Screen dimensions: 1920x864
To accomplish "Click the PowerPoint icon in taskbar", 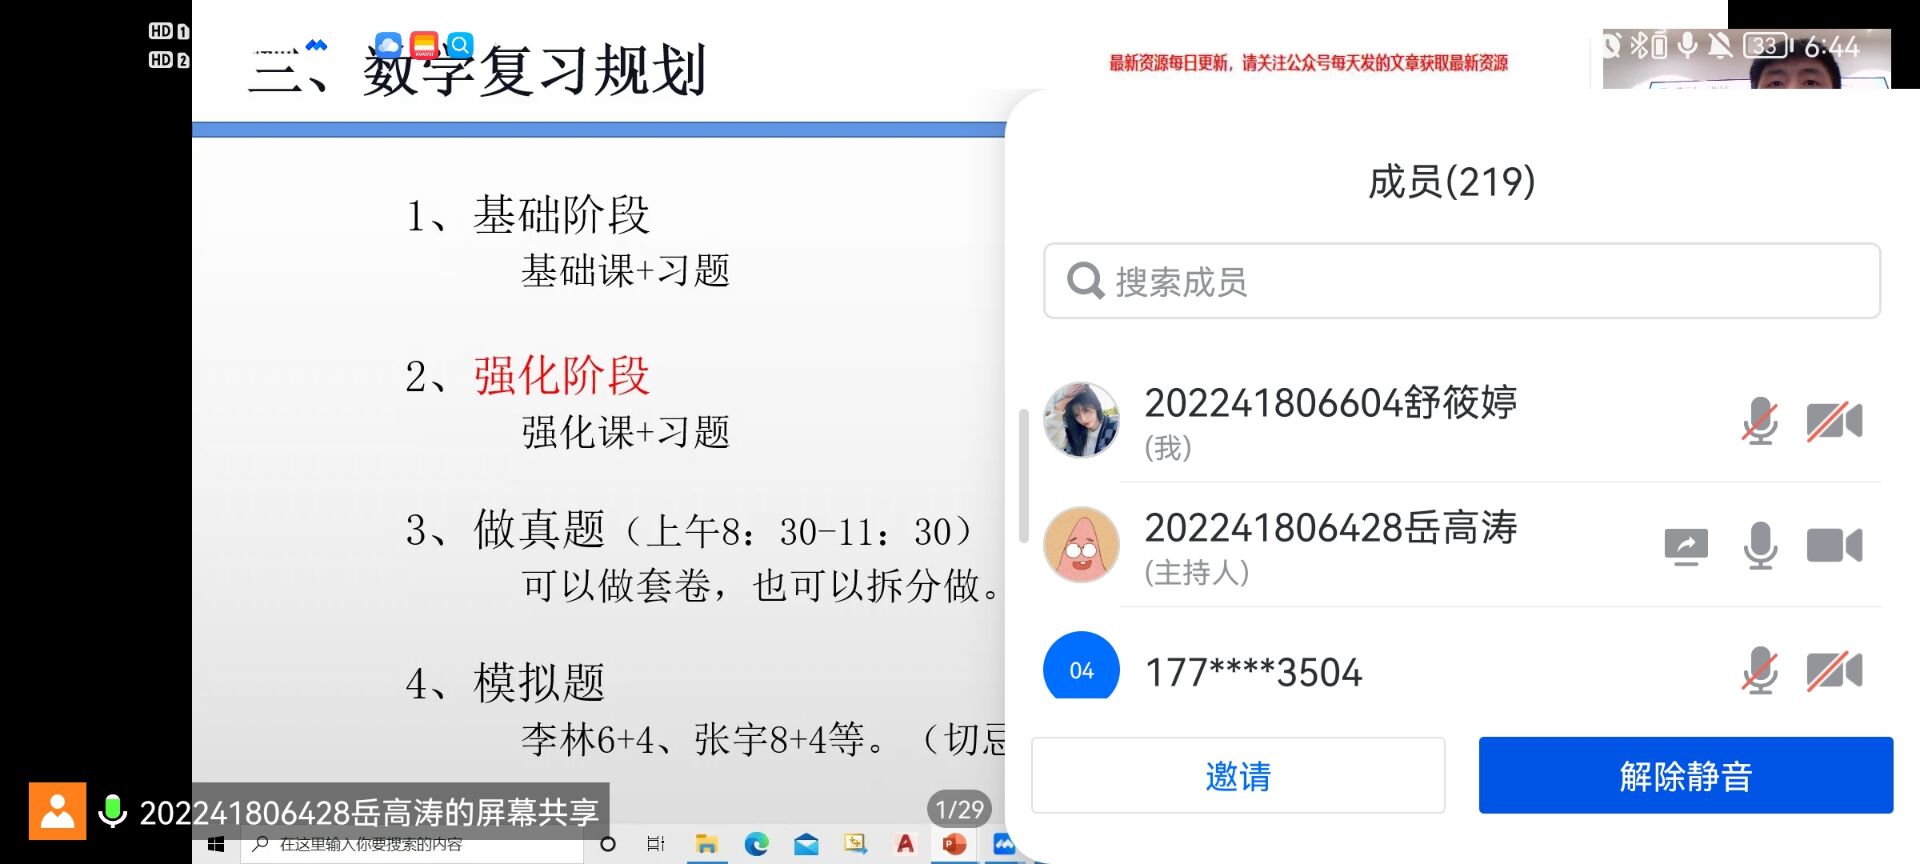I will pos(954,844).
